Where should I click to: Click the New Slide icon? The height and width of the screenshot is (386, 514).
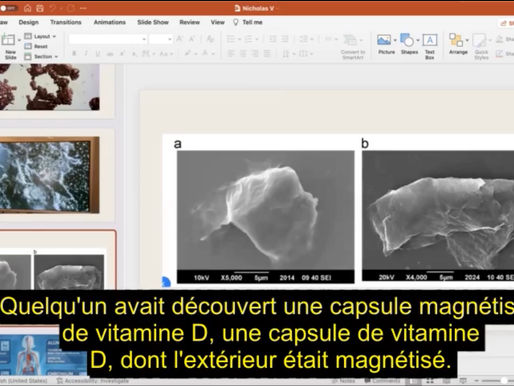click(8, 40)
